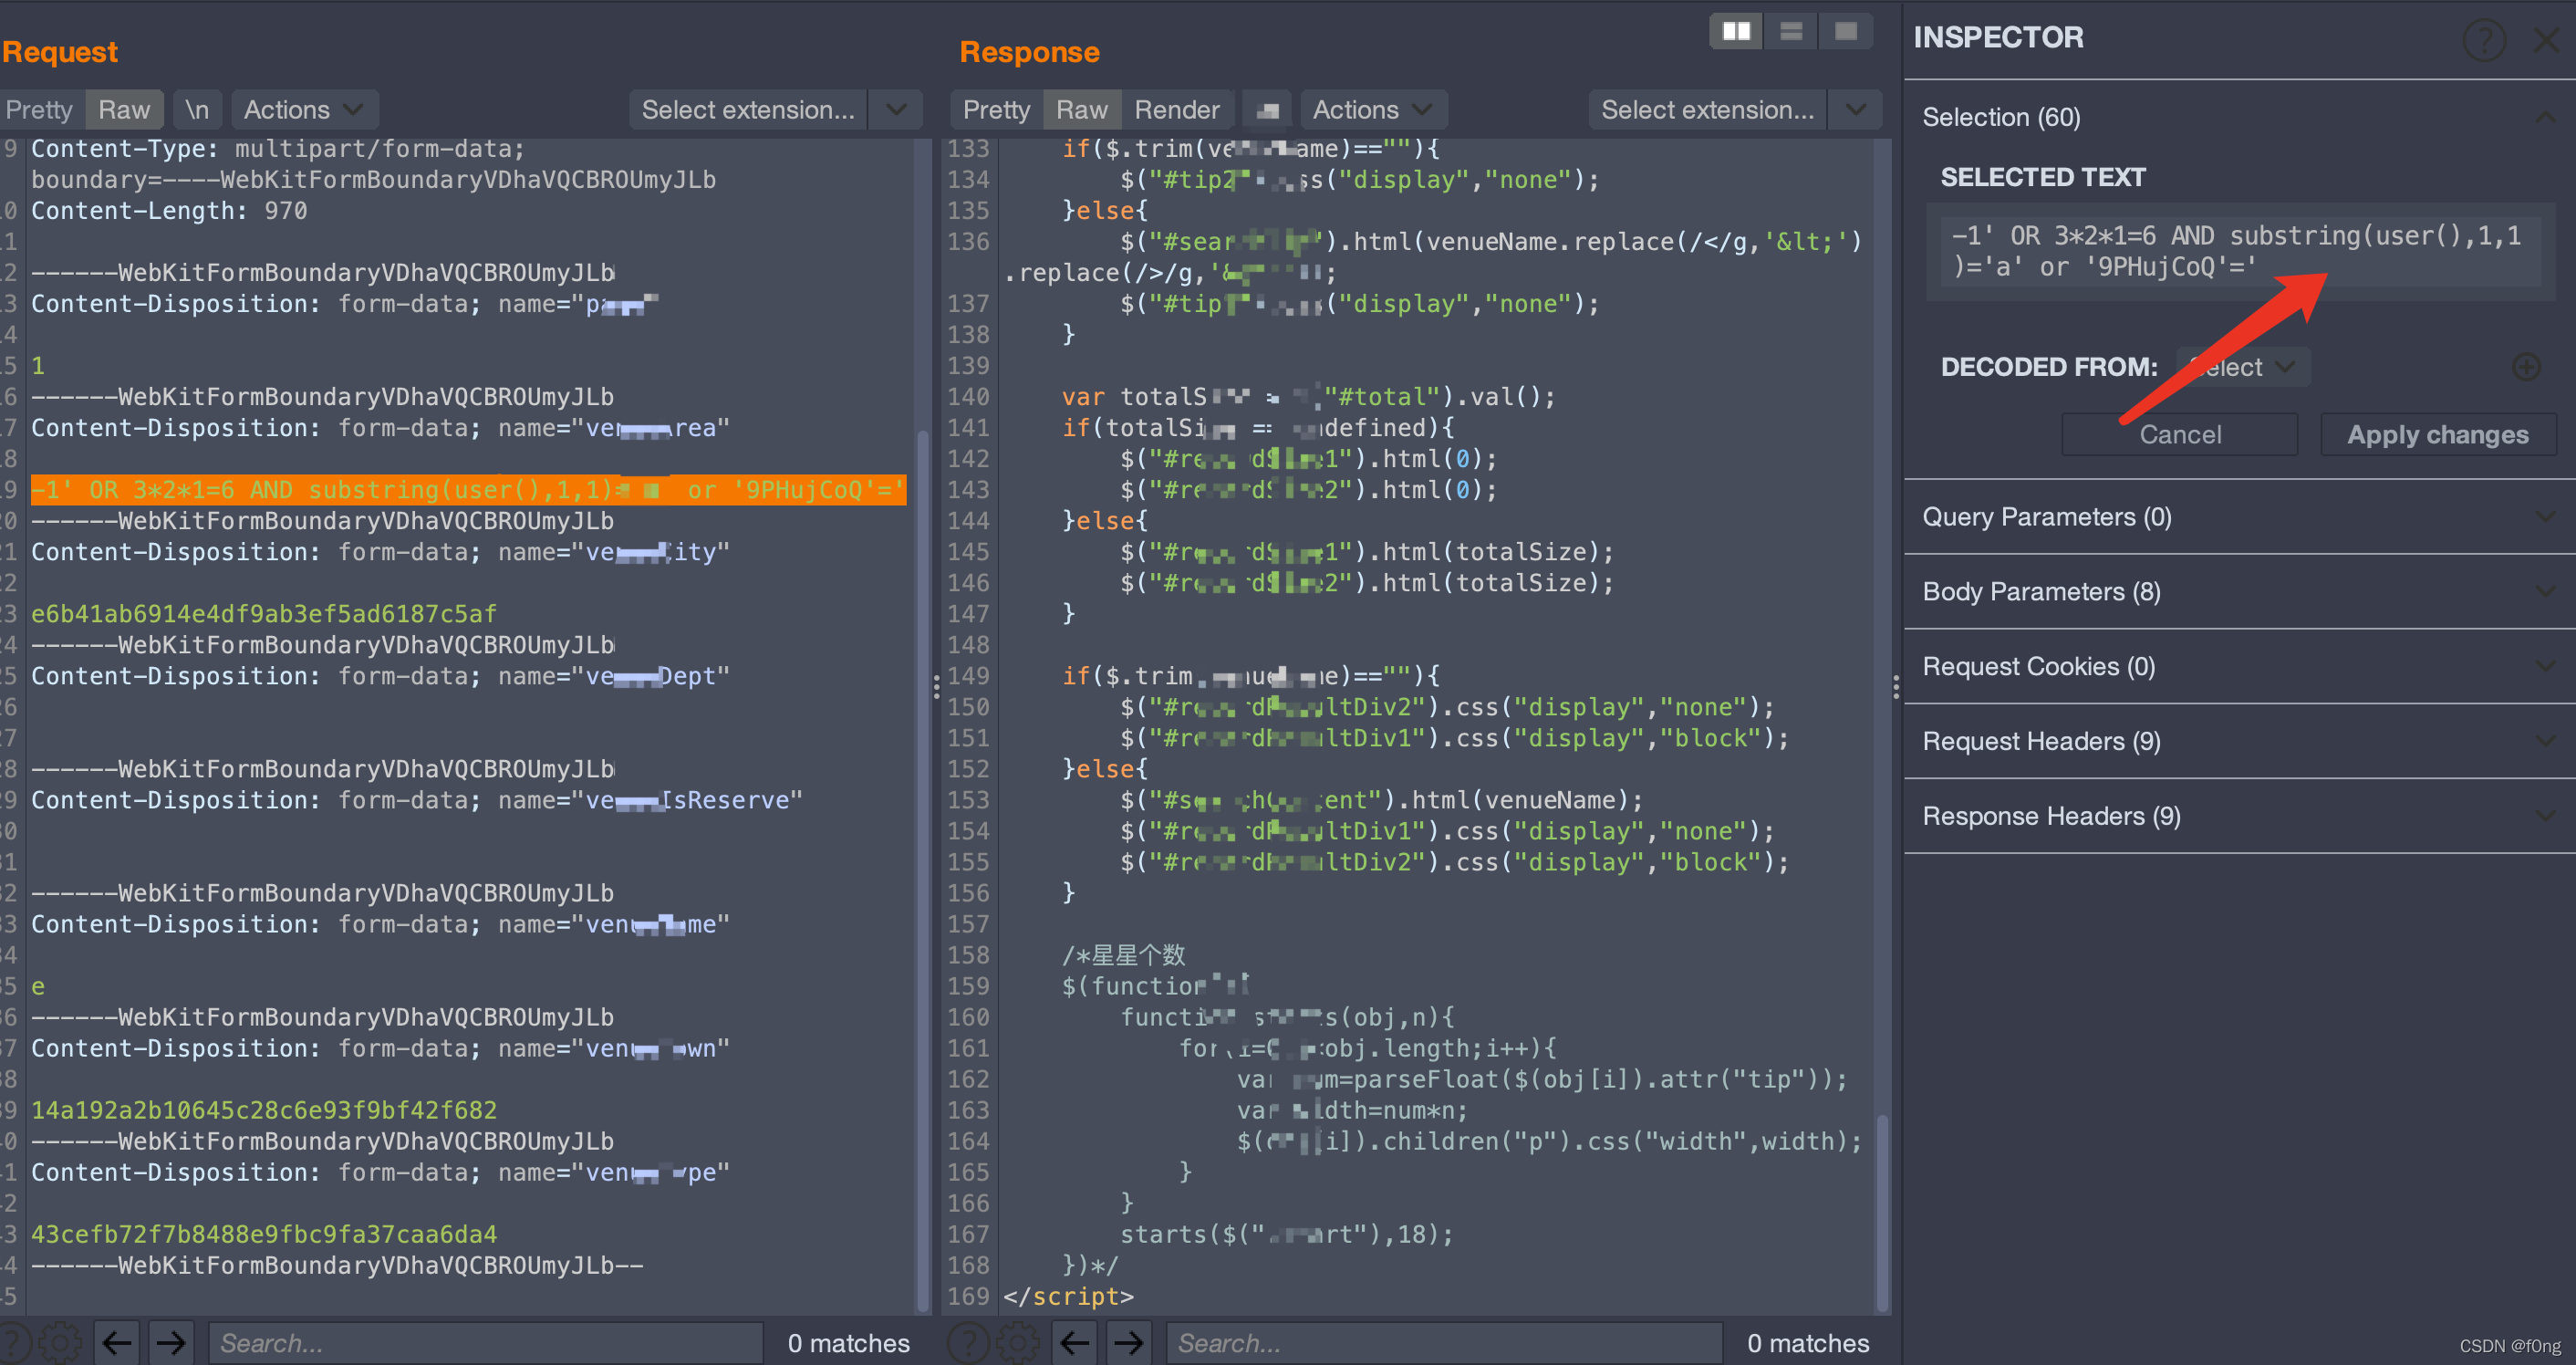
Task: Switch to vertical stacked layout icon
Action: 1791,32
